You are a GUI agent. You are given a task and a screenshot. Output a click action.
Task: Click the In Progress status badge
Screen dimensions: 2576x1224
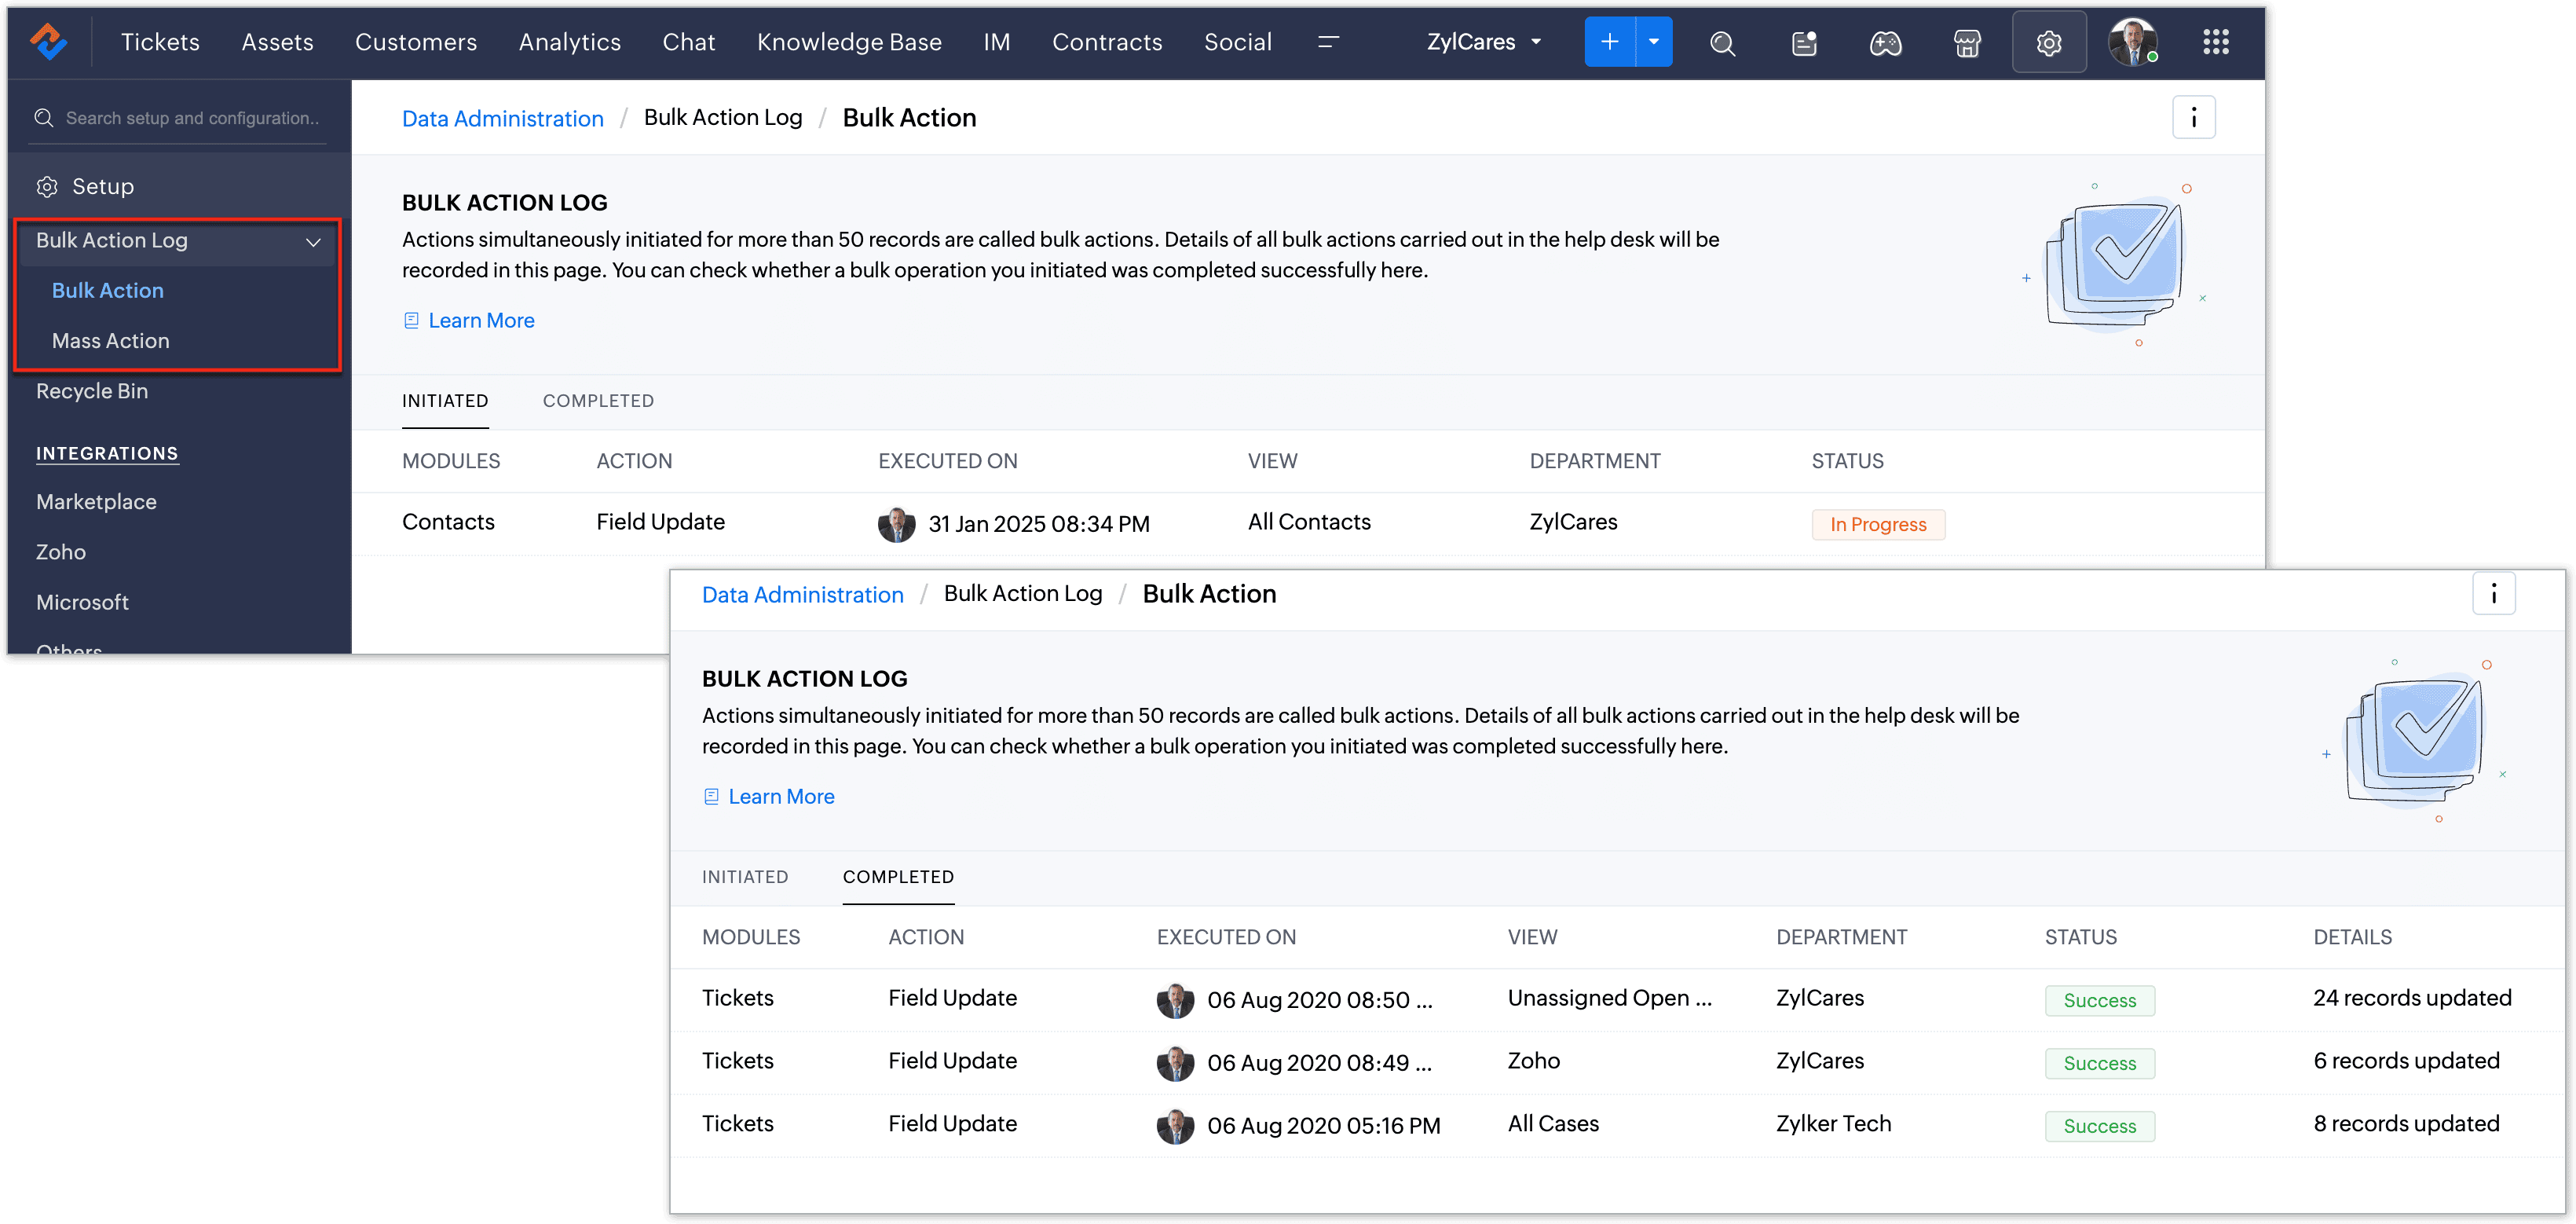click(x=1878, y=525)
